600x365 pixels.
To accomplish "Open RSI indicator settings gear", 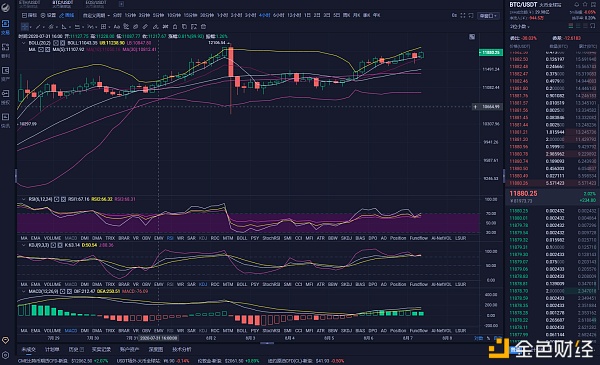I will (57, 199).
